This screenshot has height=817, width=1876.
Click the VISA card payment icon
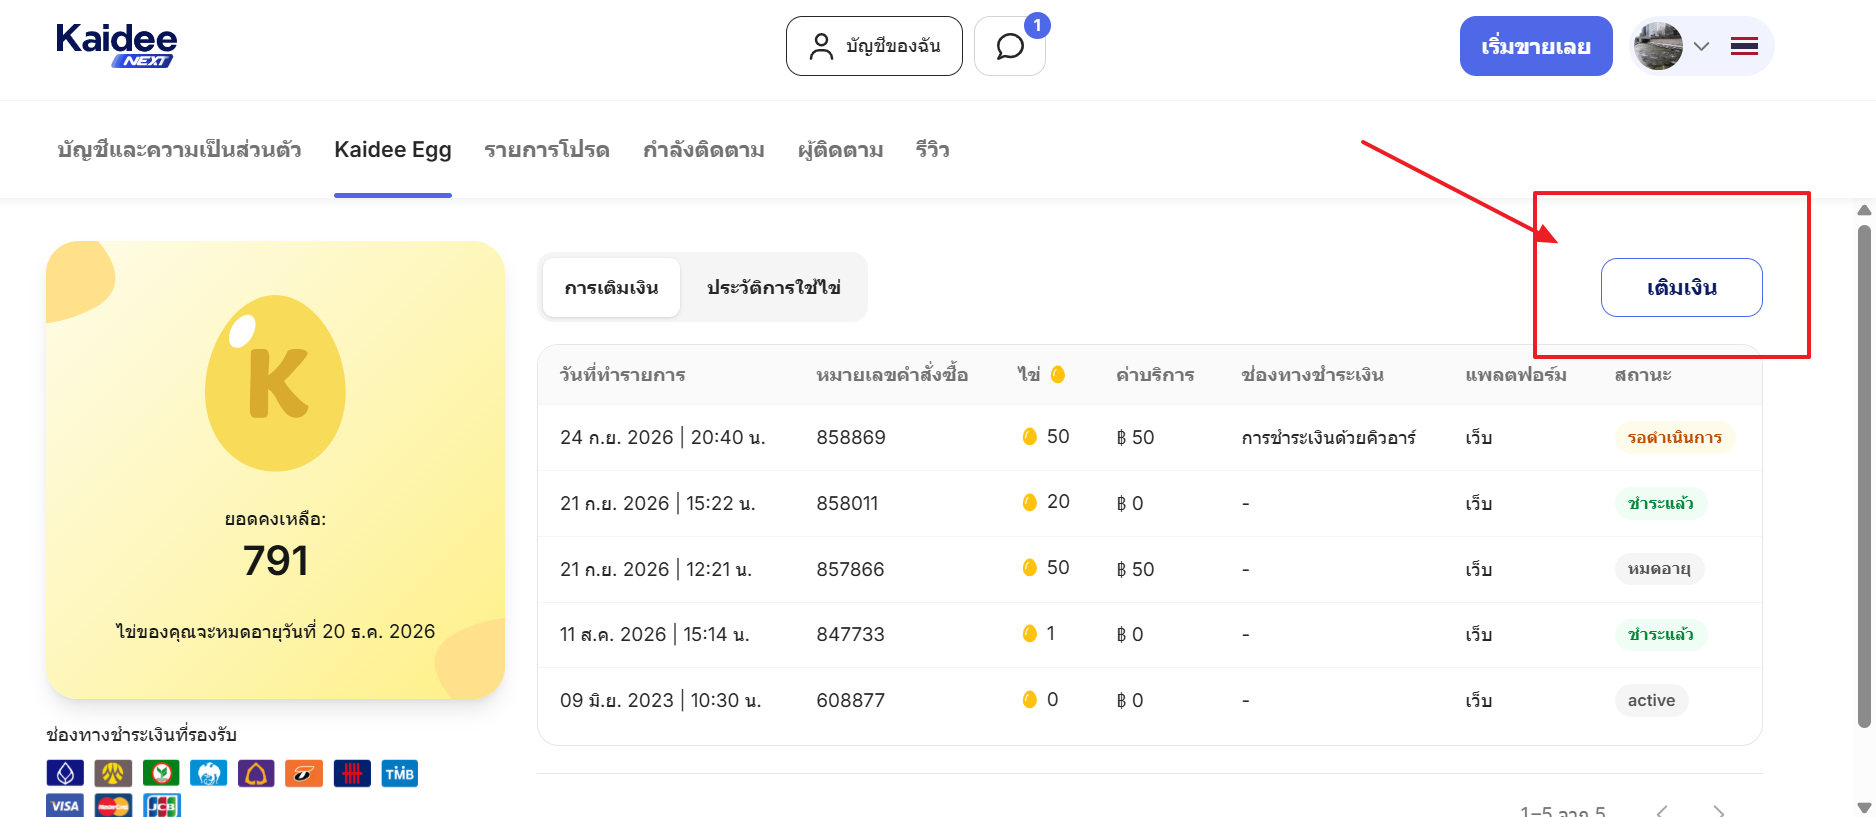tap(65, 805)
